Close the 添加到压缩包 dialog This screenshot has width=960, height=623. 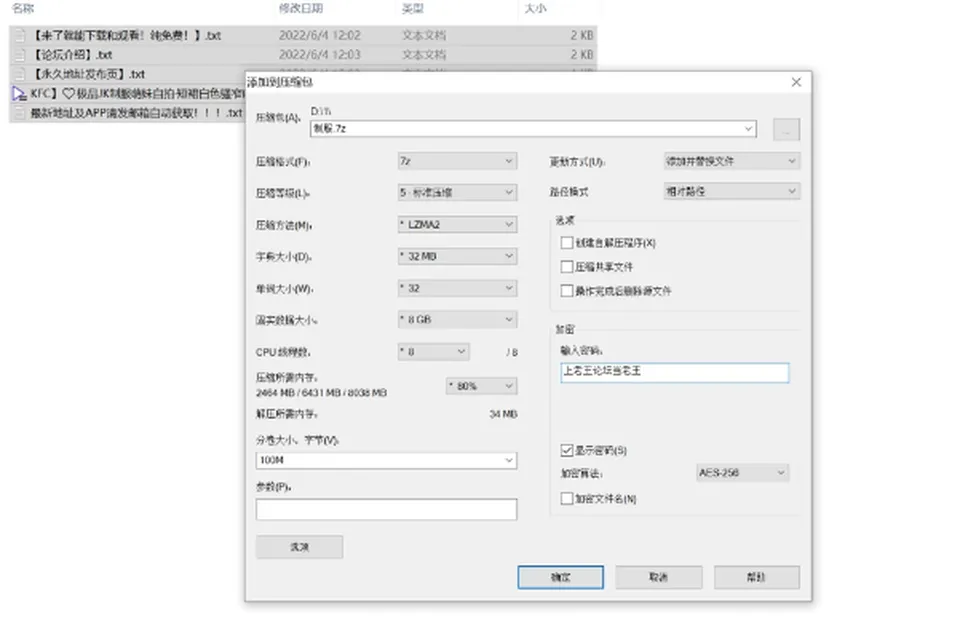pyautogui.click(x=796, y=82)
